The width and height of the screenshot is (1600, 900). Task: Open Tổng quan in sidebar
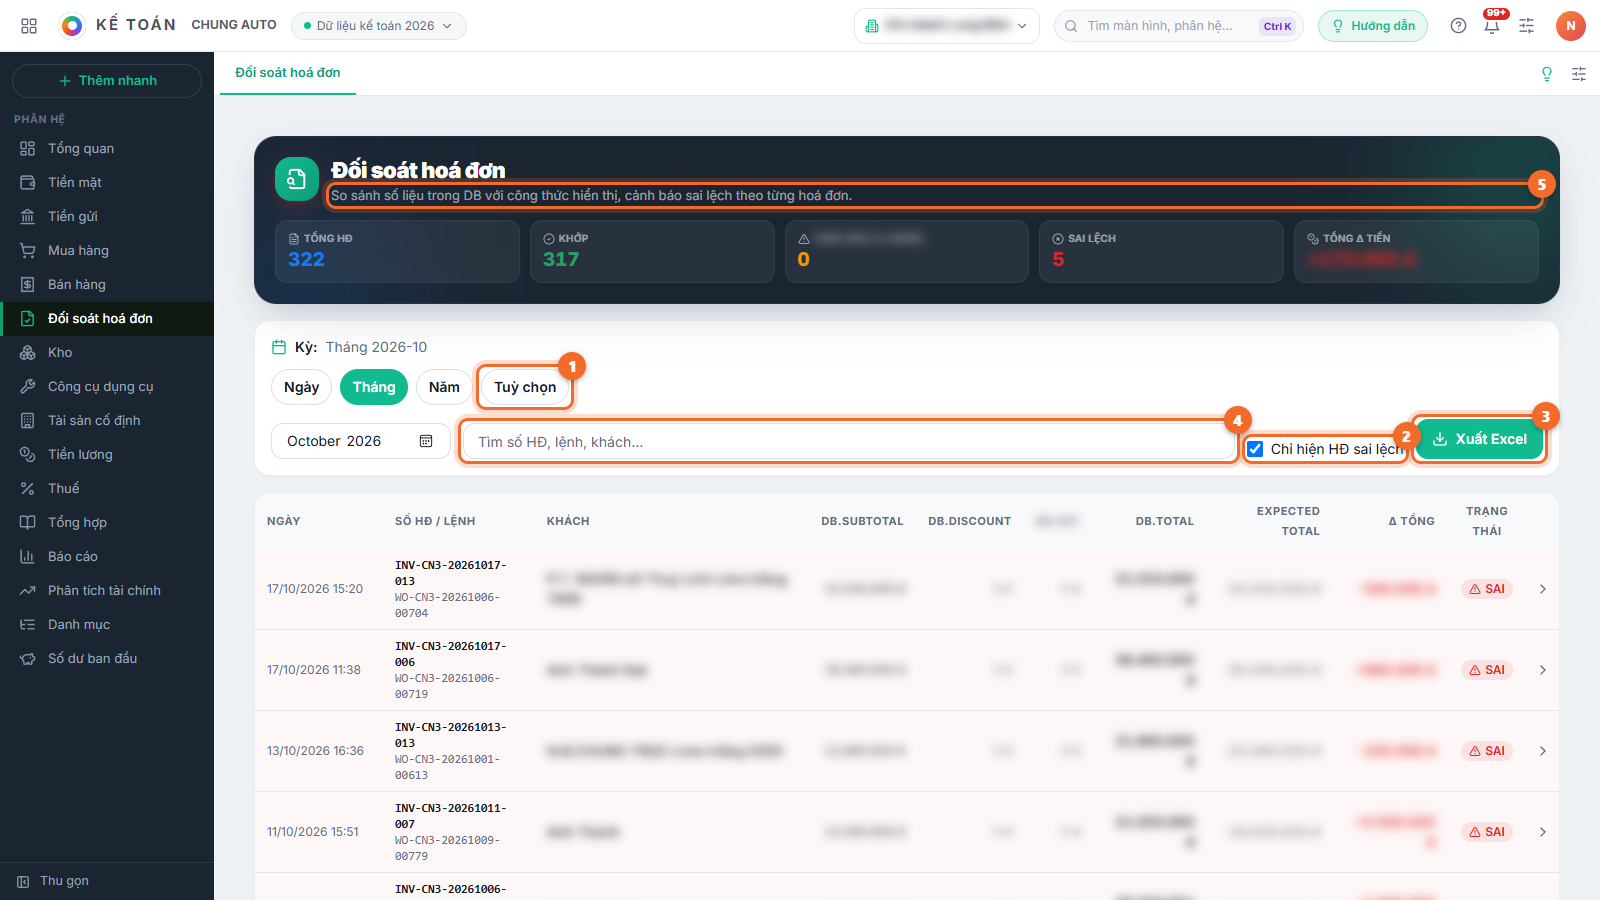[x=107, y=148]
